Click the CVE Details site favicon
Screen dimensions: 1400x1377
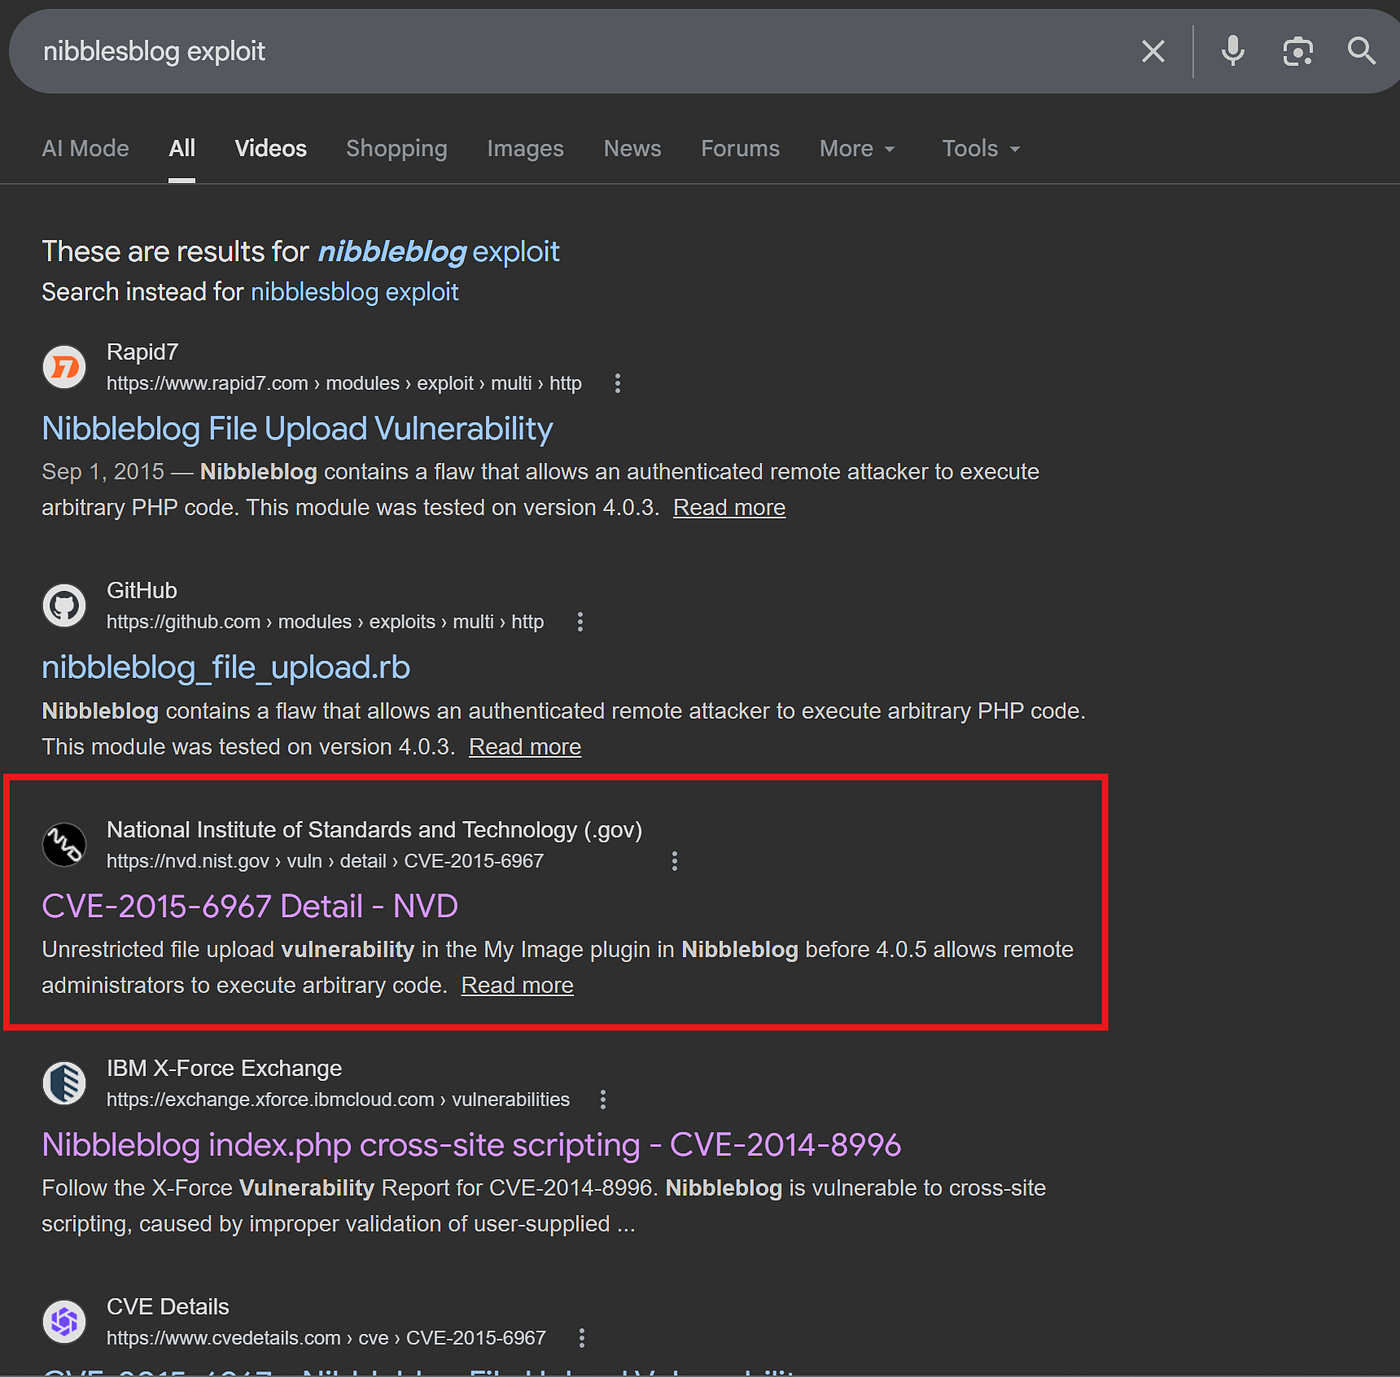click(64, 1322)
